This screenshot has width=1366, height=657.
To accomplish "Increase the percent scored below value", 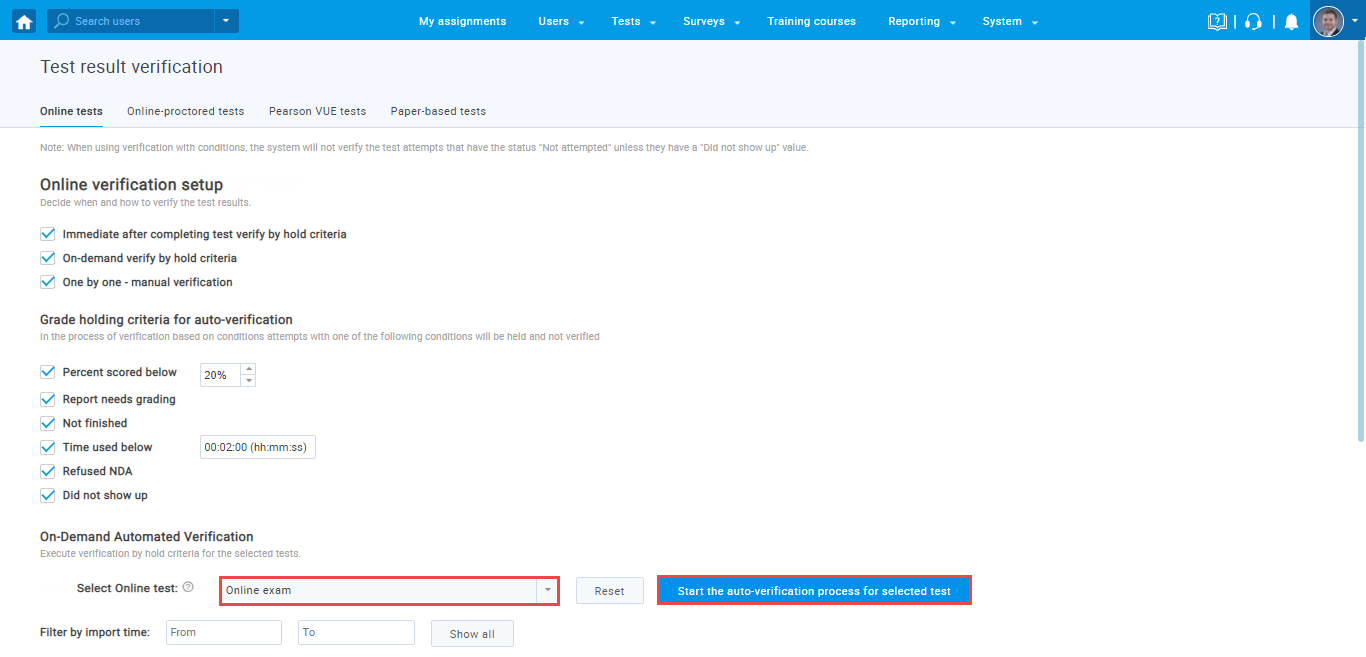I will click(249, 369).
